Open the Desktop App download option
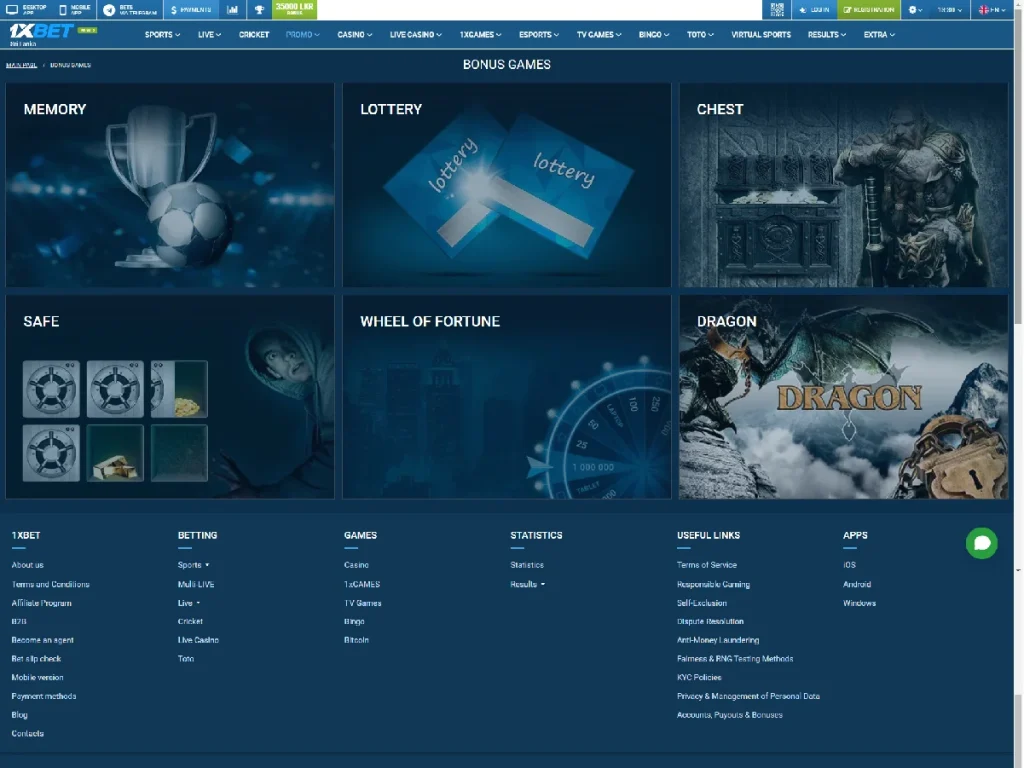Image resolution: width=1024 pixels, height=768 pixels. coord(28,10)
